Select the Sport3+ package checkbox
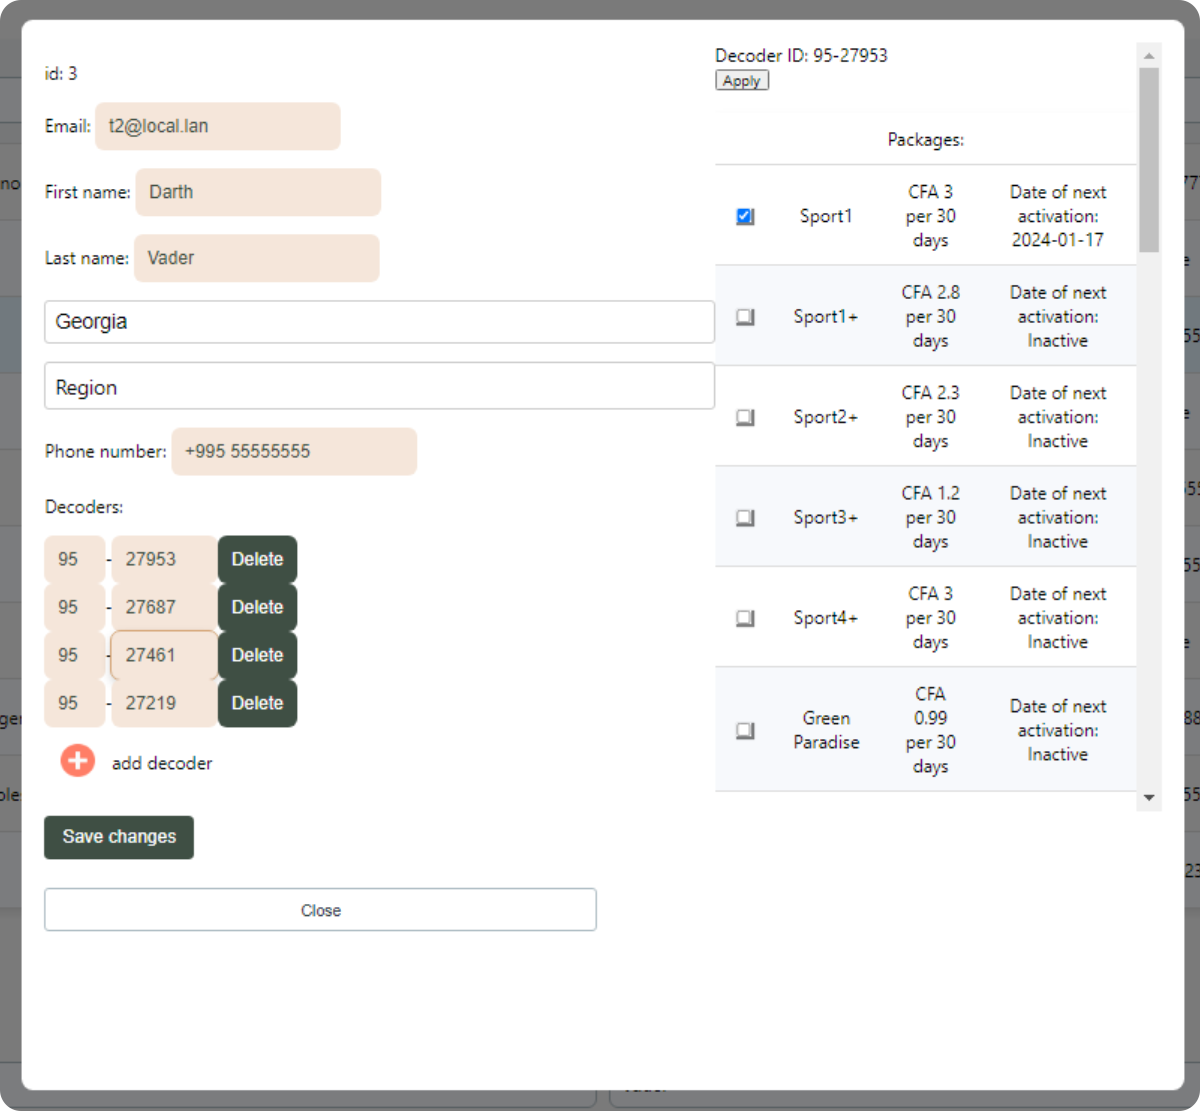Screen dimensions: 1200x1111 745,518
